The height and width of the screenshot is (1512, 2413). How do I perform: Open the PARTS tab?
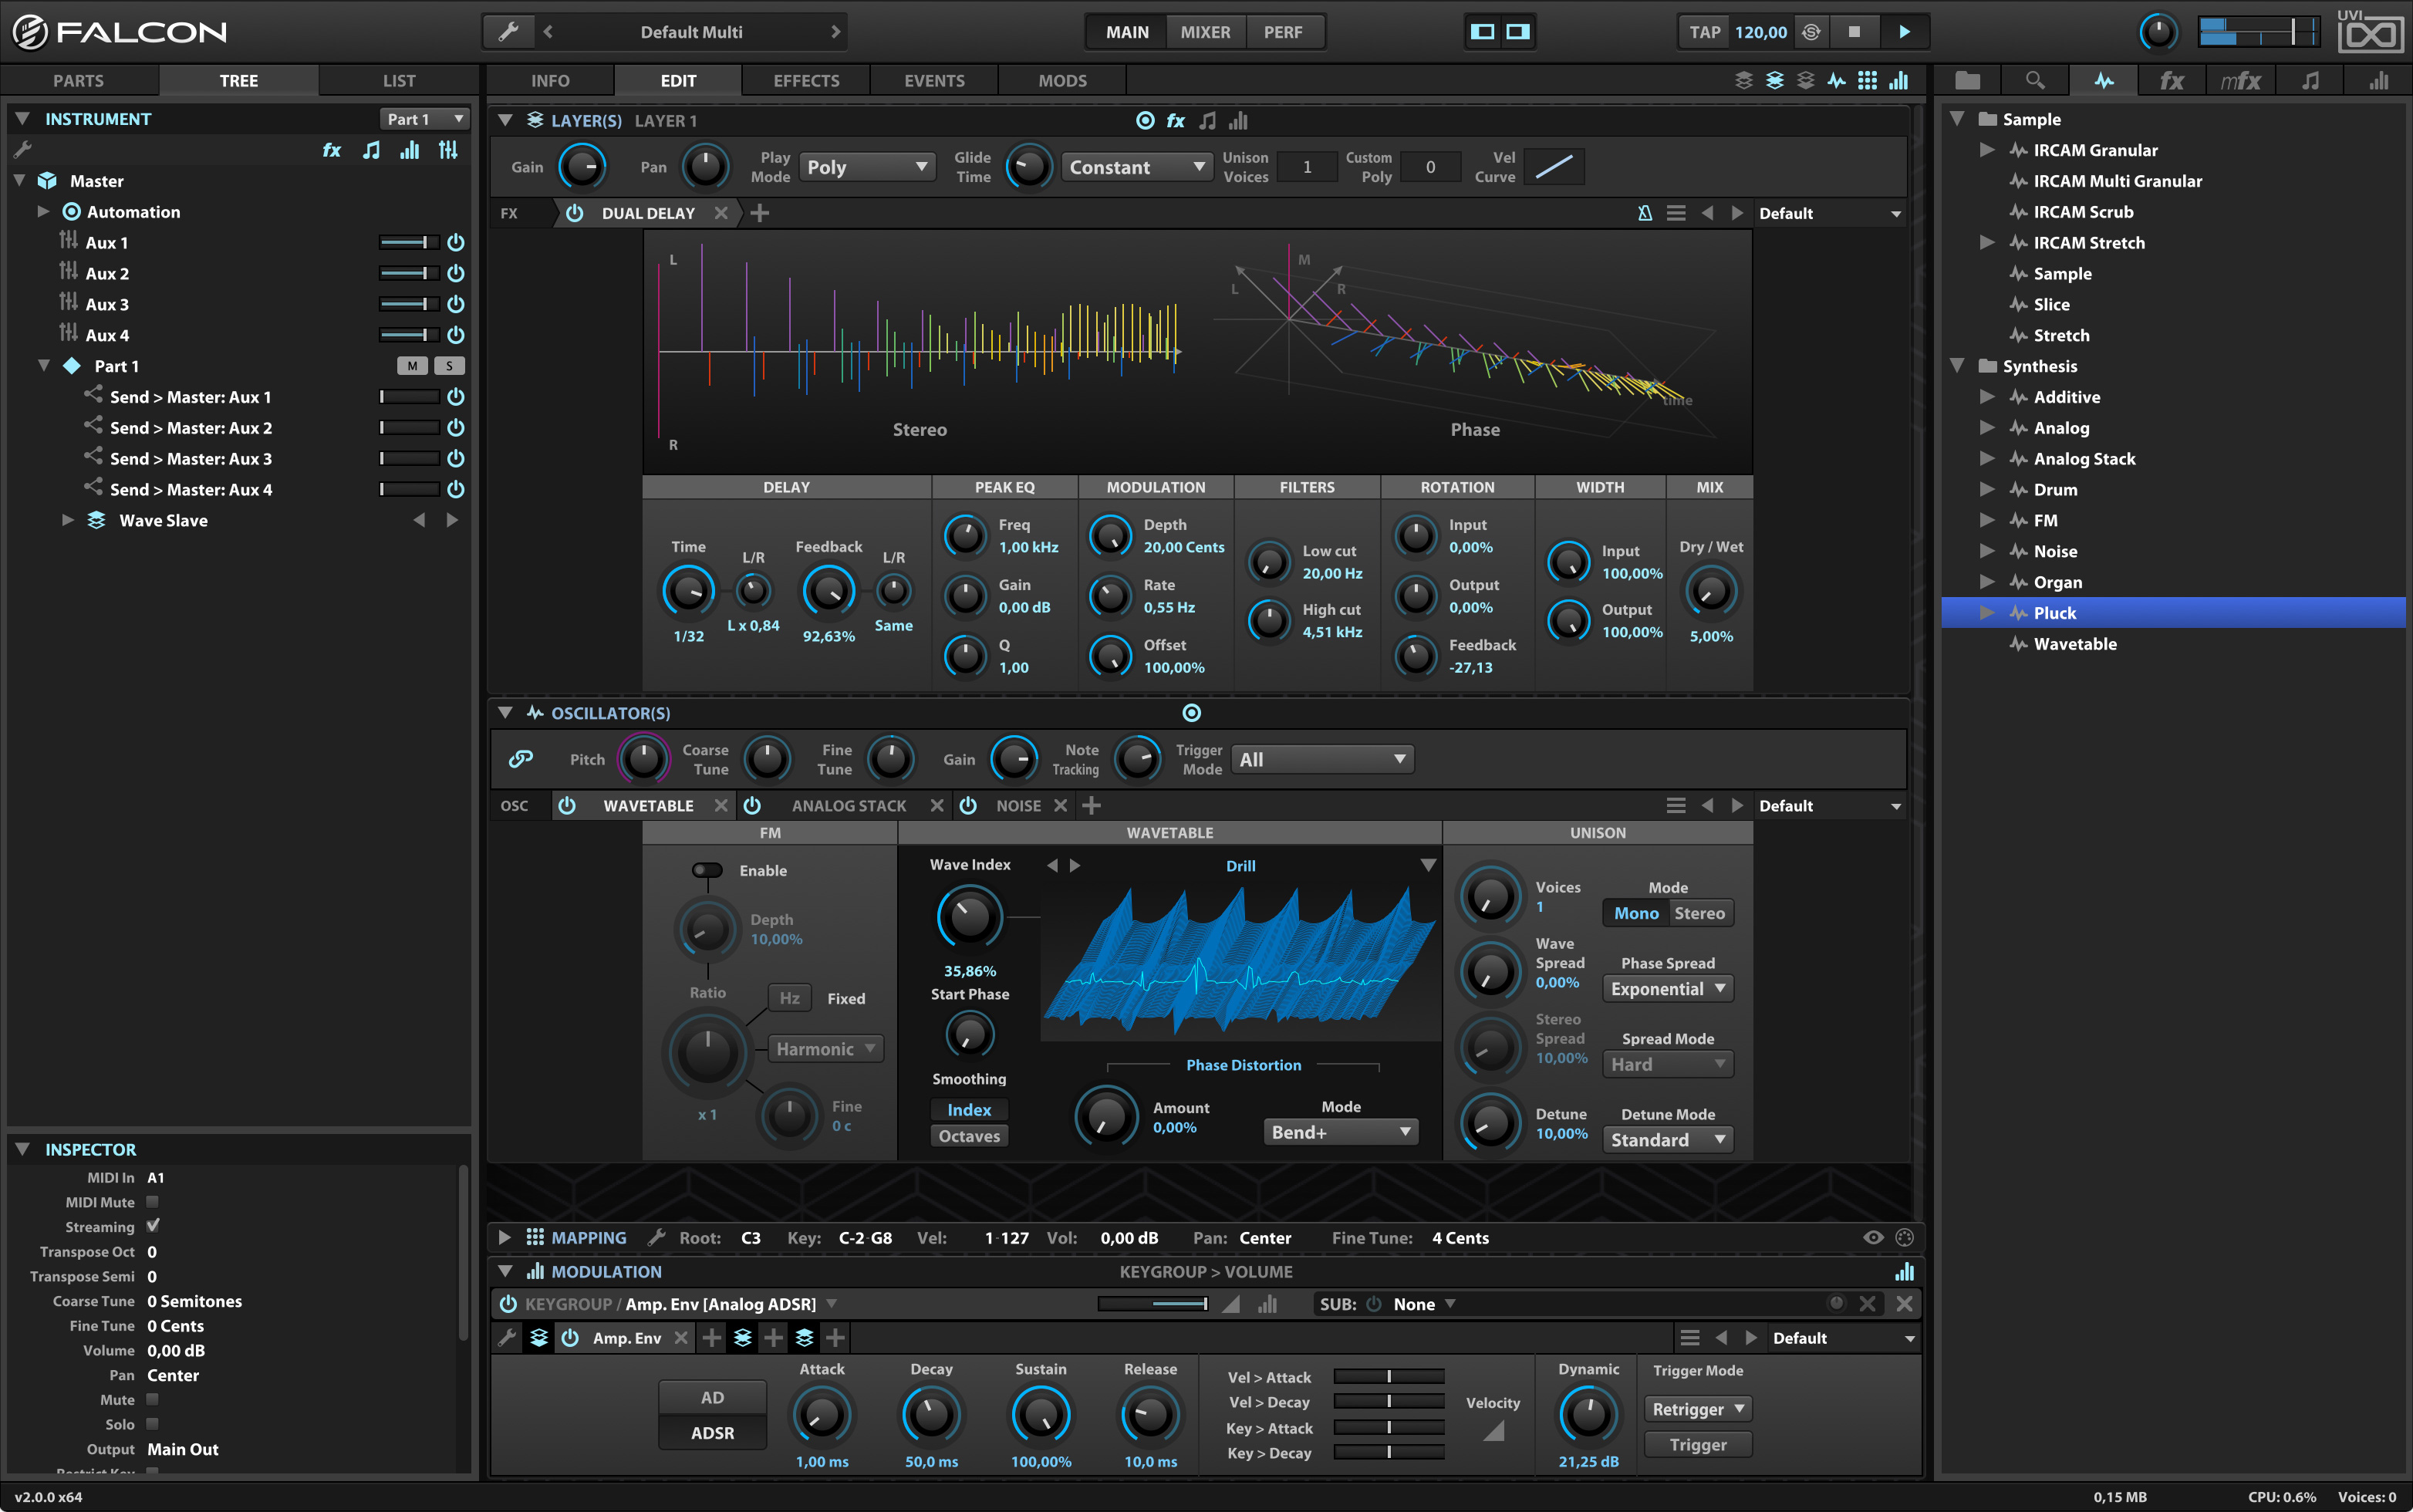79,81
